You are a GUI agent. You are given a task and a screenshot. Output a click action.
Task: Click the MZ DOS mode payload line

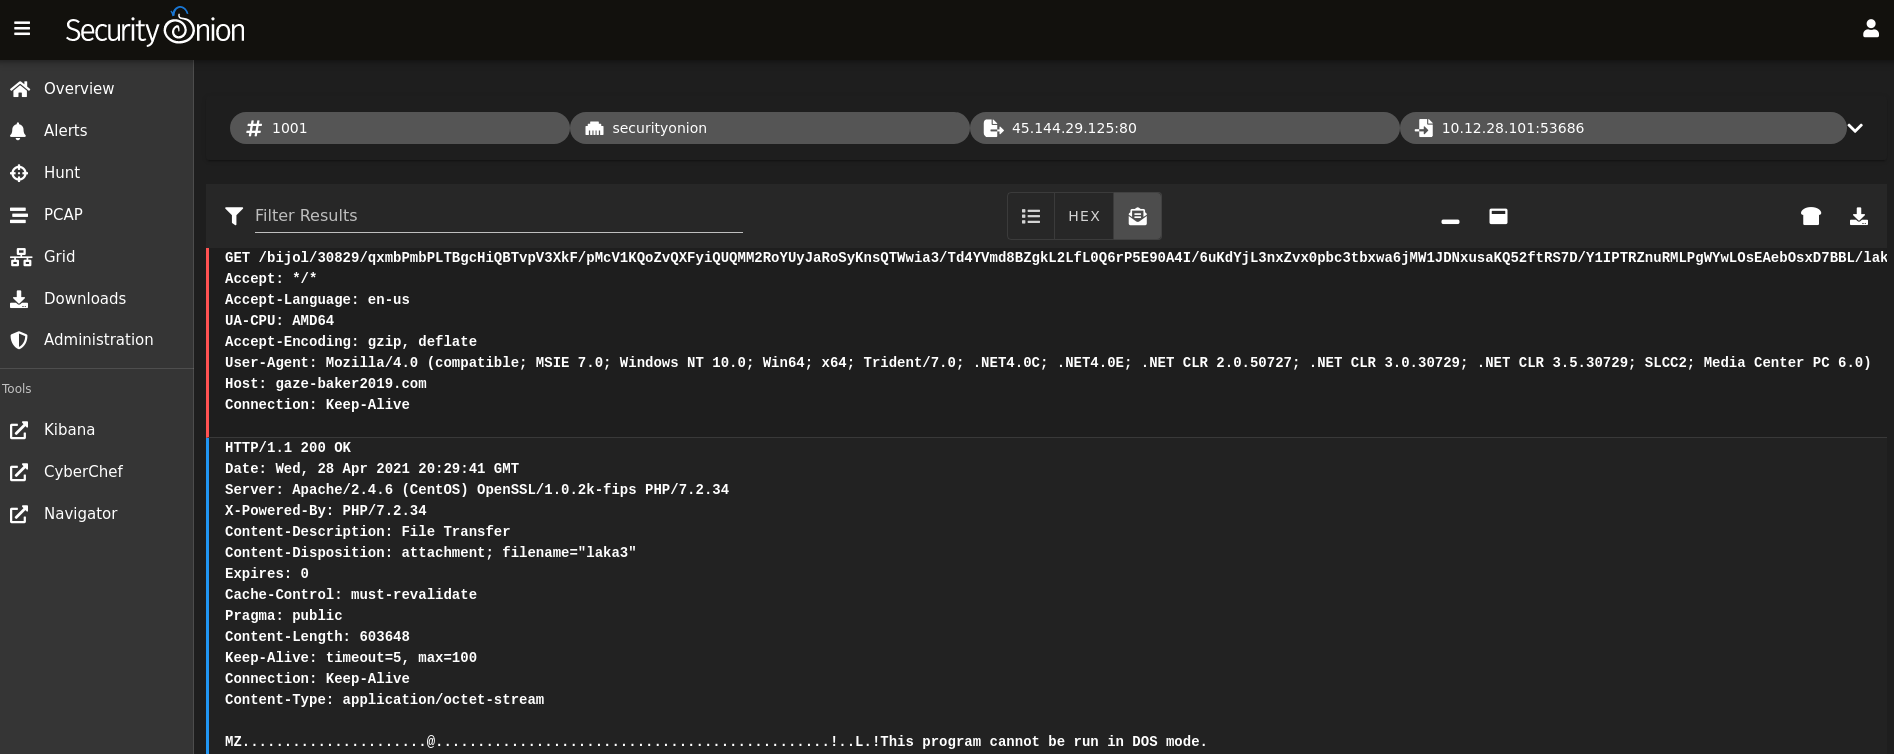(x=716, y=742)
